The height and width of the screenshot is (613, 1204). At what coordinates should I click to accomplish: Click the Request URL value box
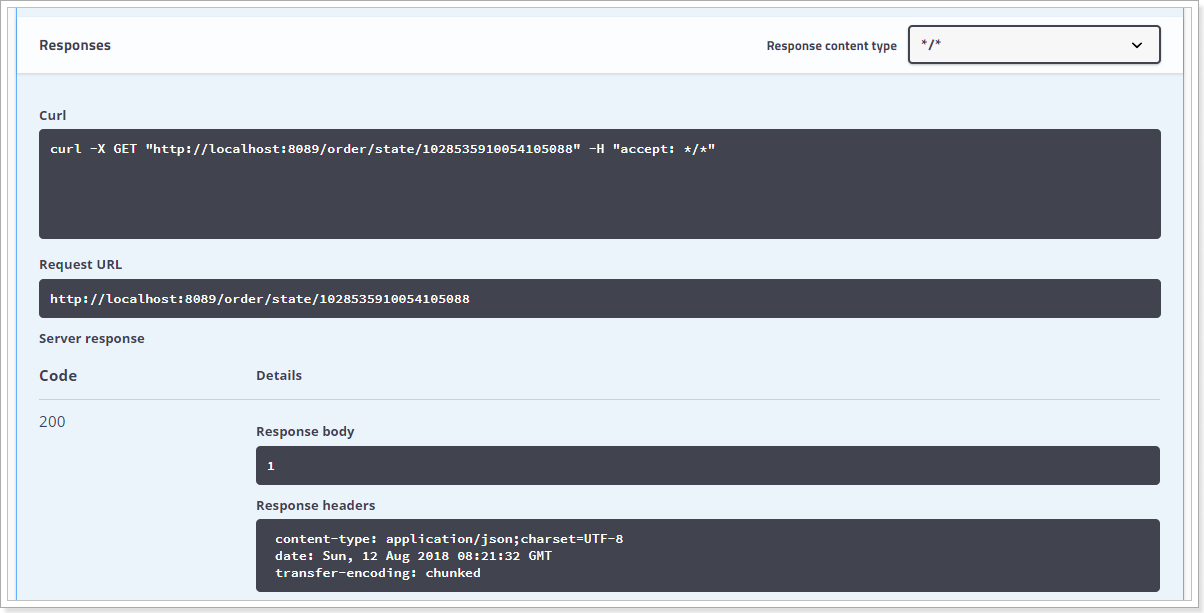(600, 298)
